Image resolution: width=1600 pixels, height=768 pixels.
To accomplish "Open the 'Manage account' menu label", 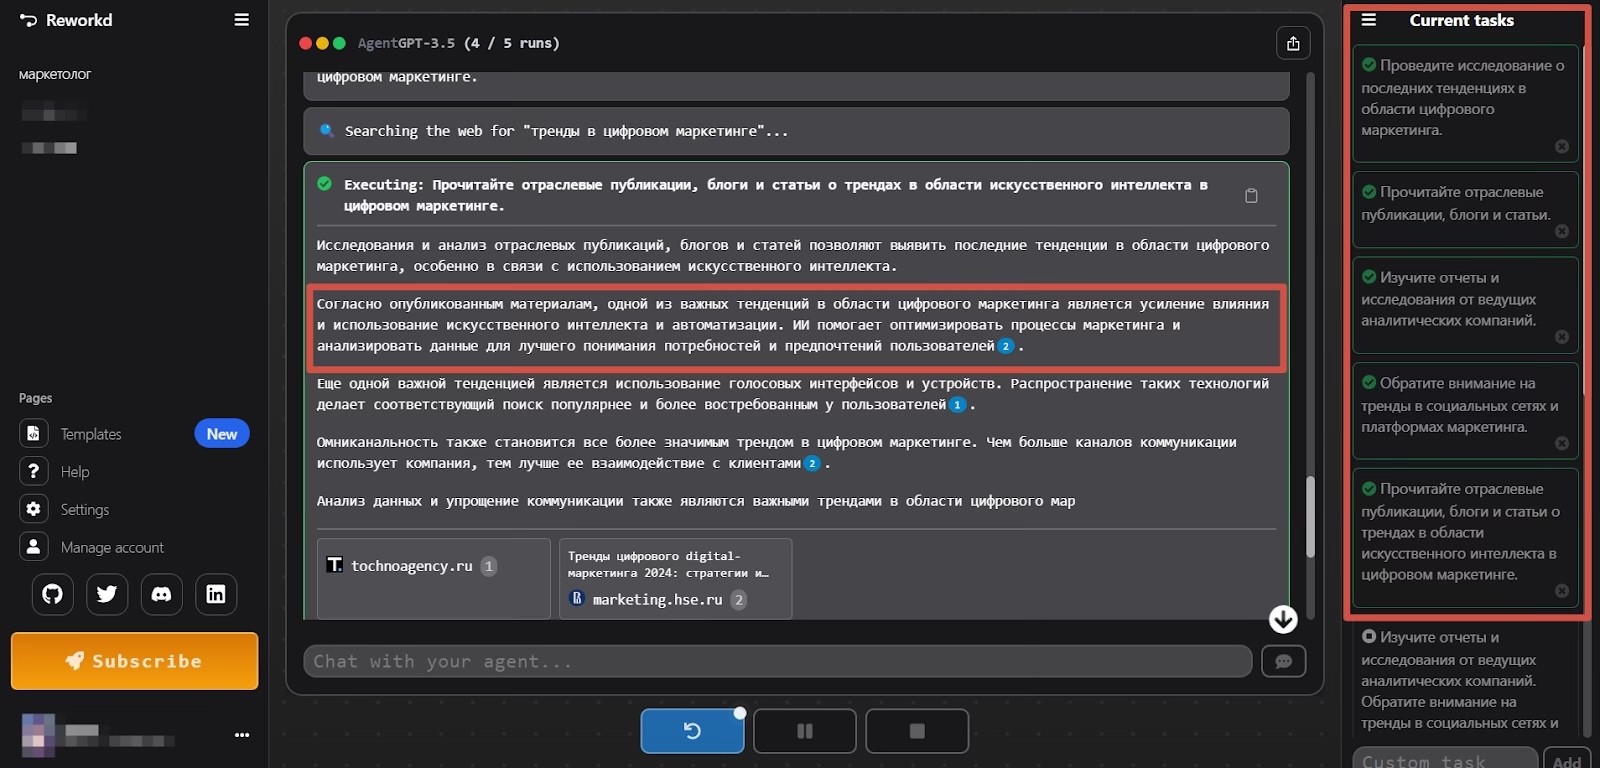I will [112, 548].
